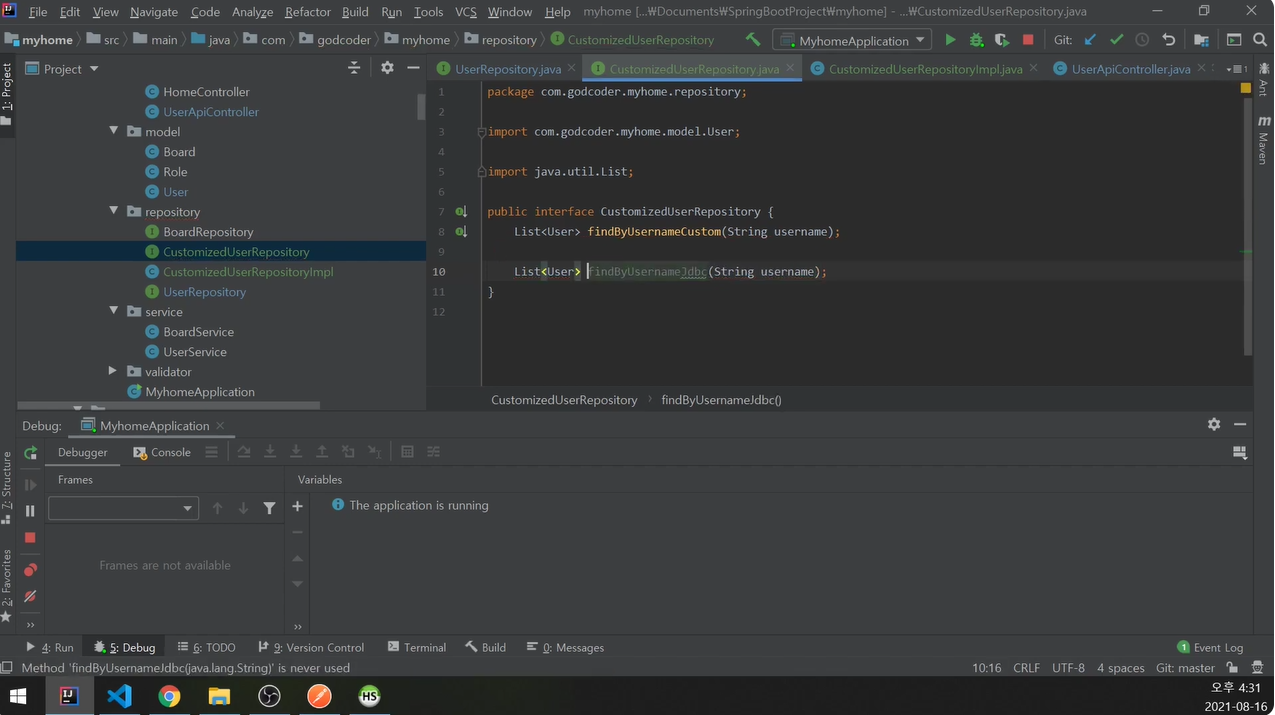Click Filter frames funnel icon
The height and width of the screenshot is (715, 1275).
click(269, 508)
